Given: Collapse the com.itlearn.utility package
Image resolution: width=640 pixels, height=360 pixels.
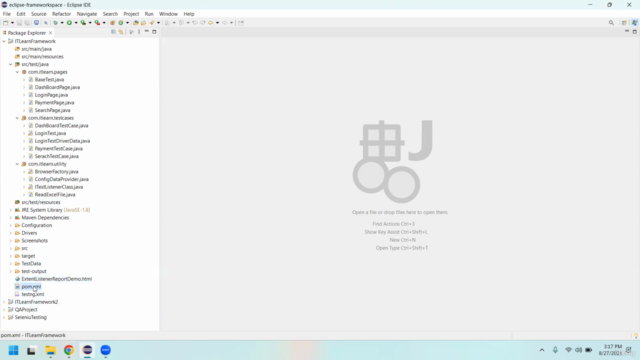Looking at the screenshot, I should pos(18,164).
